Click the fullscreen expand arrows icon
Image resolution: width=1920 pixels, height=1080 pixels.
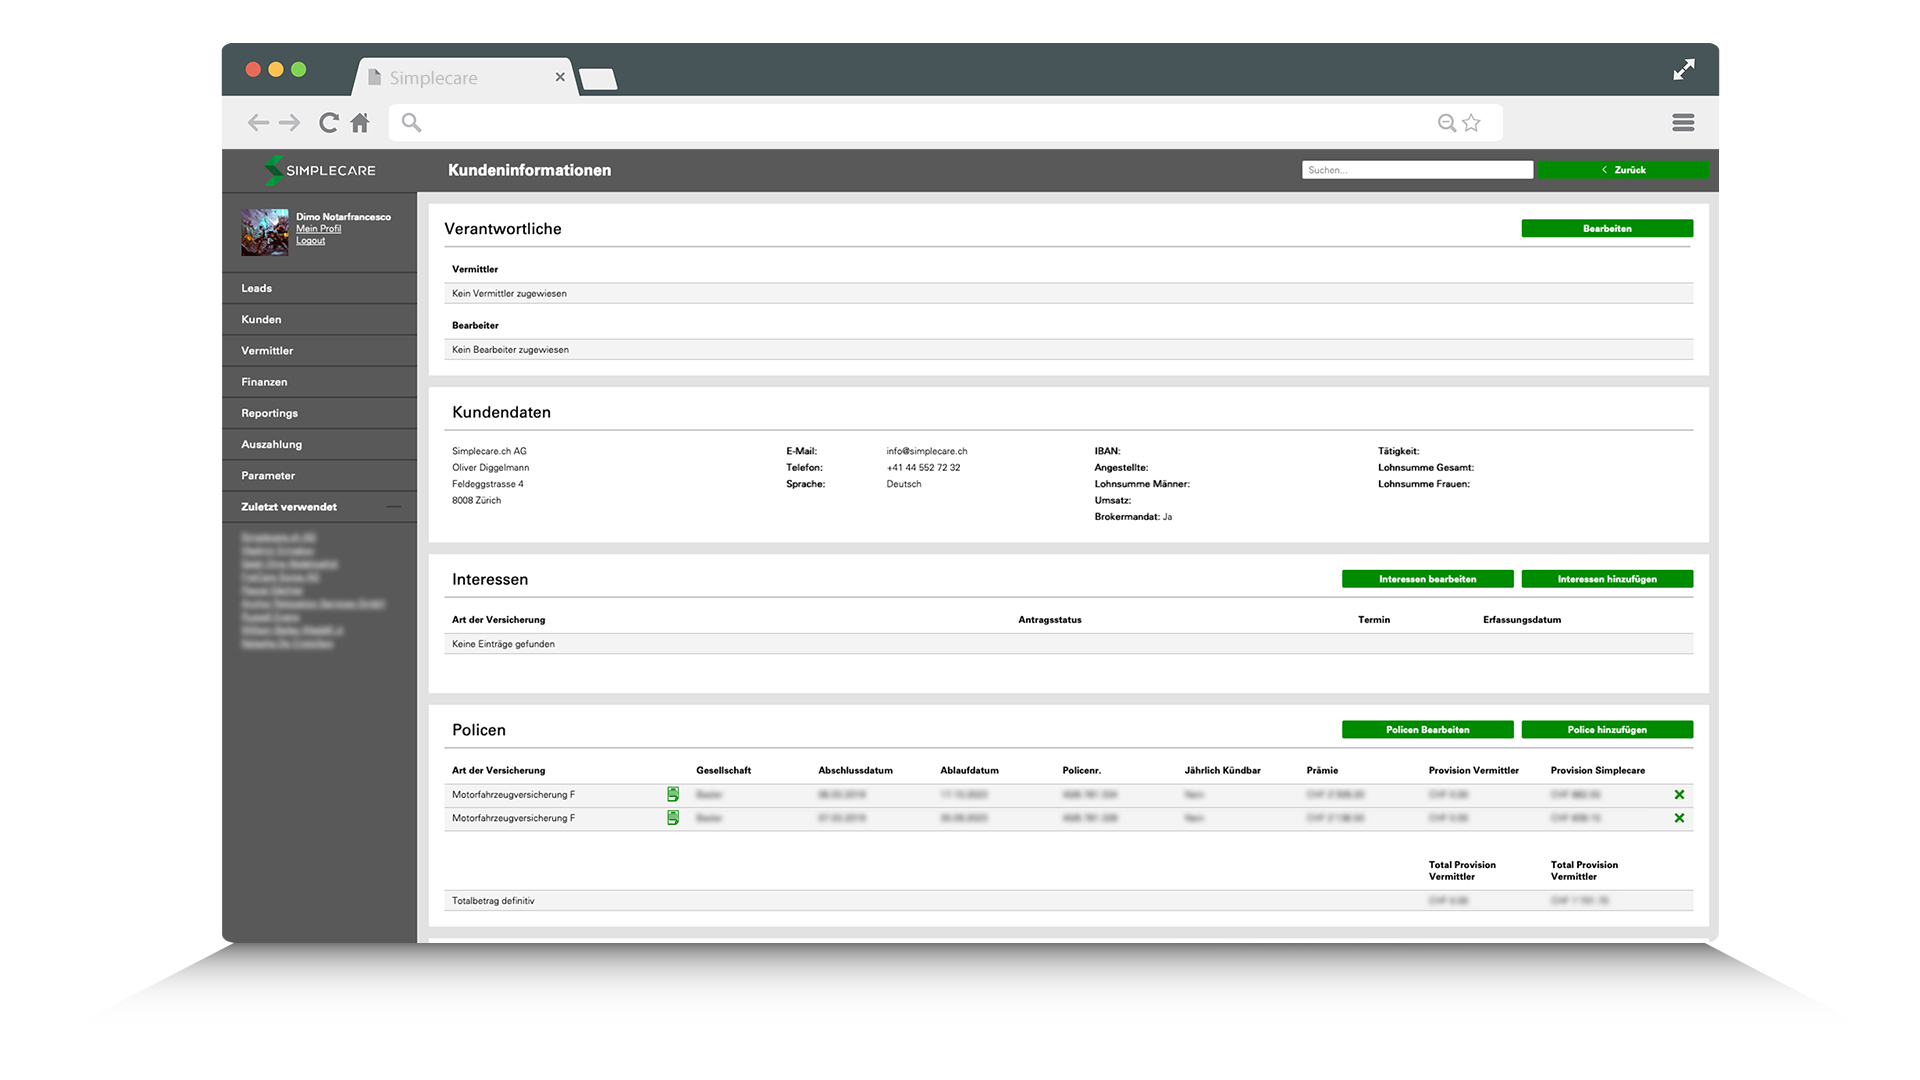1684,69
